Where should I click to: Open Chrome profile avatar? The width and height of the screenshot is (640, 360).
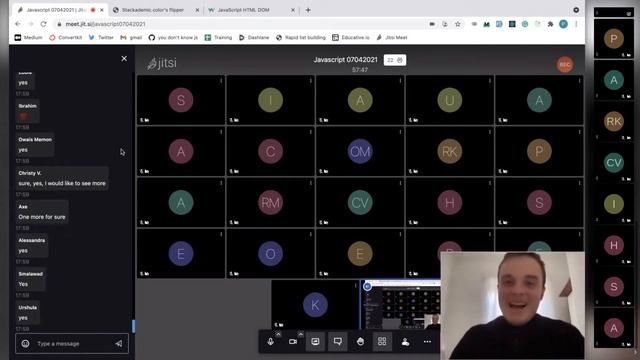point(563,24)
